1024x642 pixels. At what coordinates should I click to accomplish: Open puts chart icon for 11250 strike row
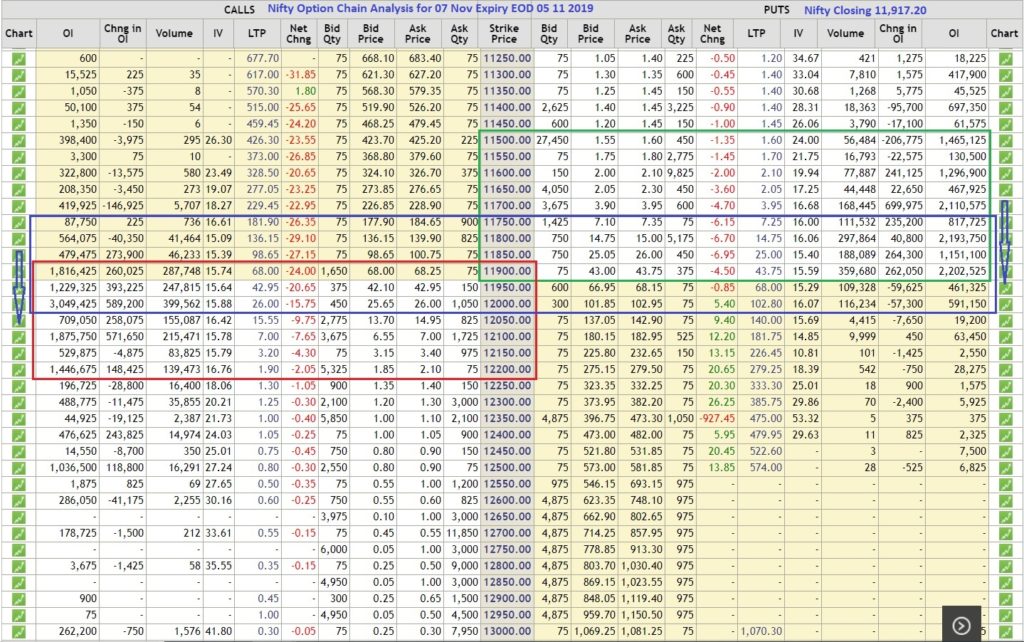tap(1005, 59)
